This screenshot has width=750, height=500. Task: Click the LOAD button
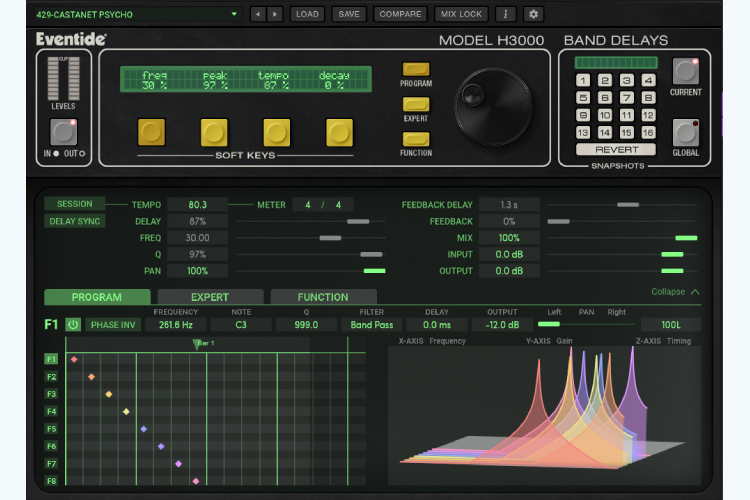[307, 14]
